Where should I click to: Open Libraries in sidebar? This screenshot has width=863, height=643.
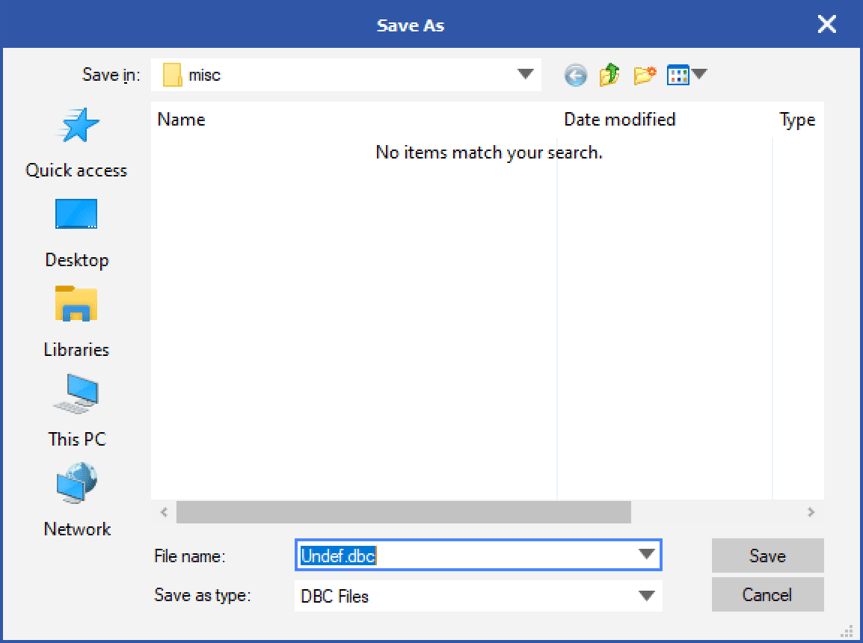[76, 321]
